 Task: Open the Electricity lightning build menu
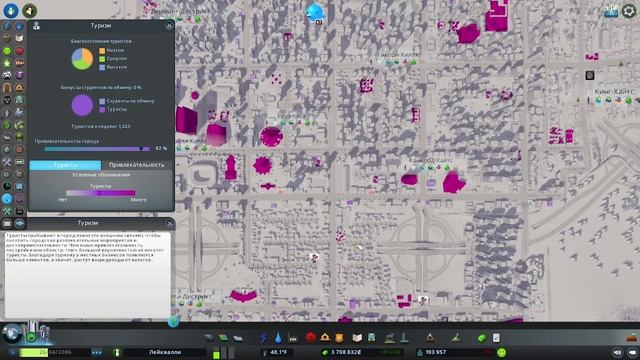tap(264, 338)
